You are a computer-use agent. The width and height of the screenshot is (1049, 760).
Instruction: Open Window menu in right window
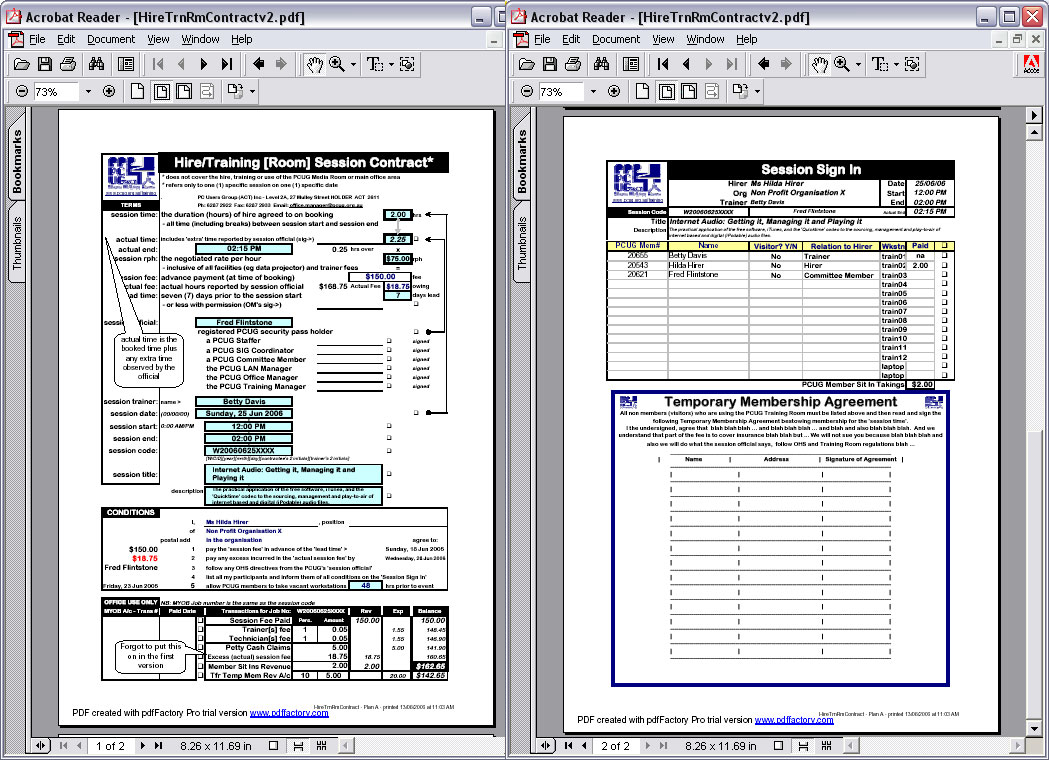pos(705,39)
